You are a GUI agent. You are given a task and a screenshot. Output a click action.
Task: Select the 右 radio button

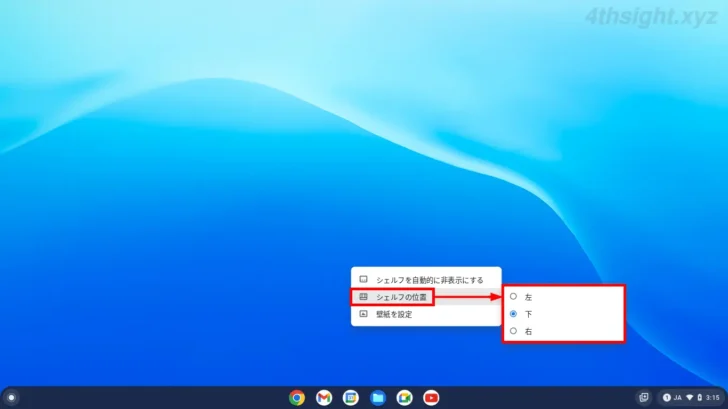point(513,331)
